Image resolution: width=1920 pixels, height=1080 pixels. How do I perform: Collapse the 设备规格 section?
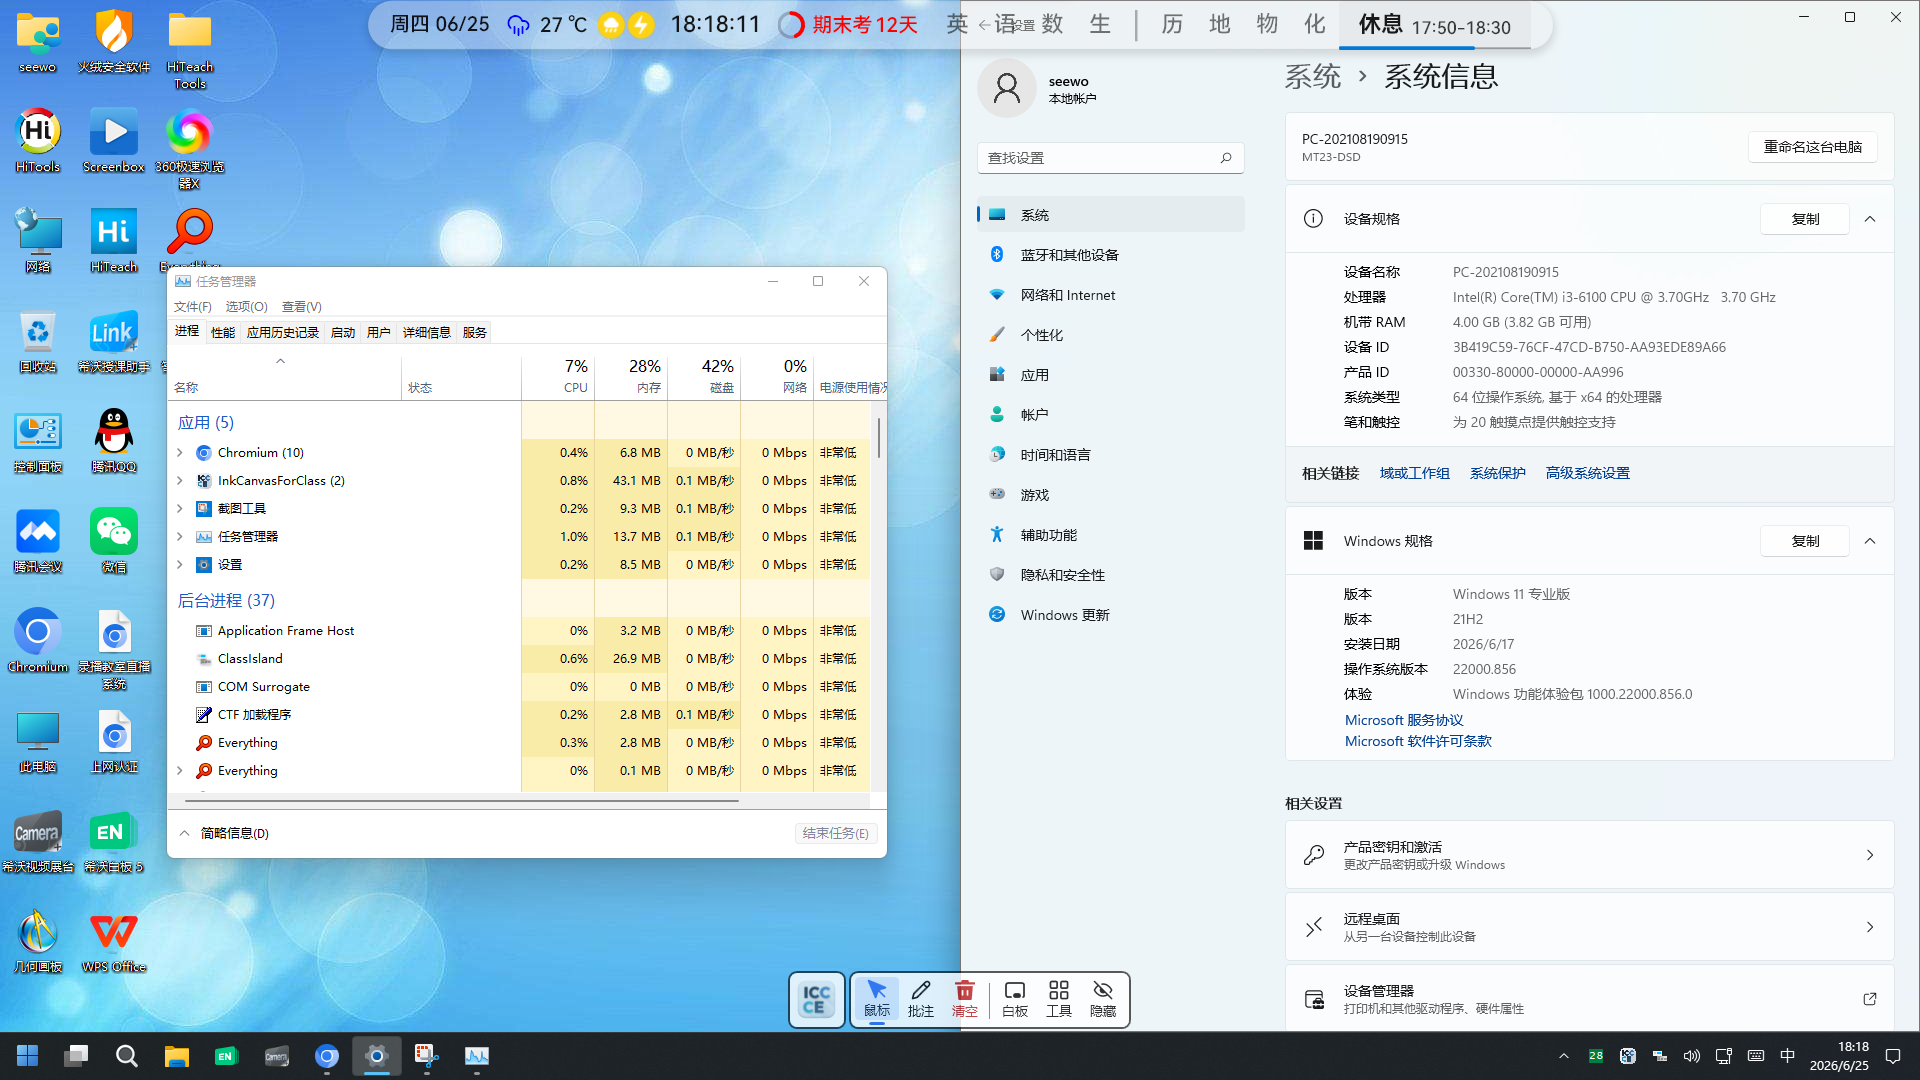click(x=1870, y=219)
